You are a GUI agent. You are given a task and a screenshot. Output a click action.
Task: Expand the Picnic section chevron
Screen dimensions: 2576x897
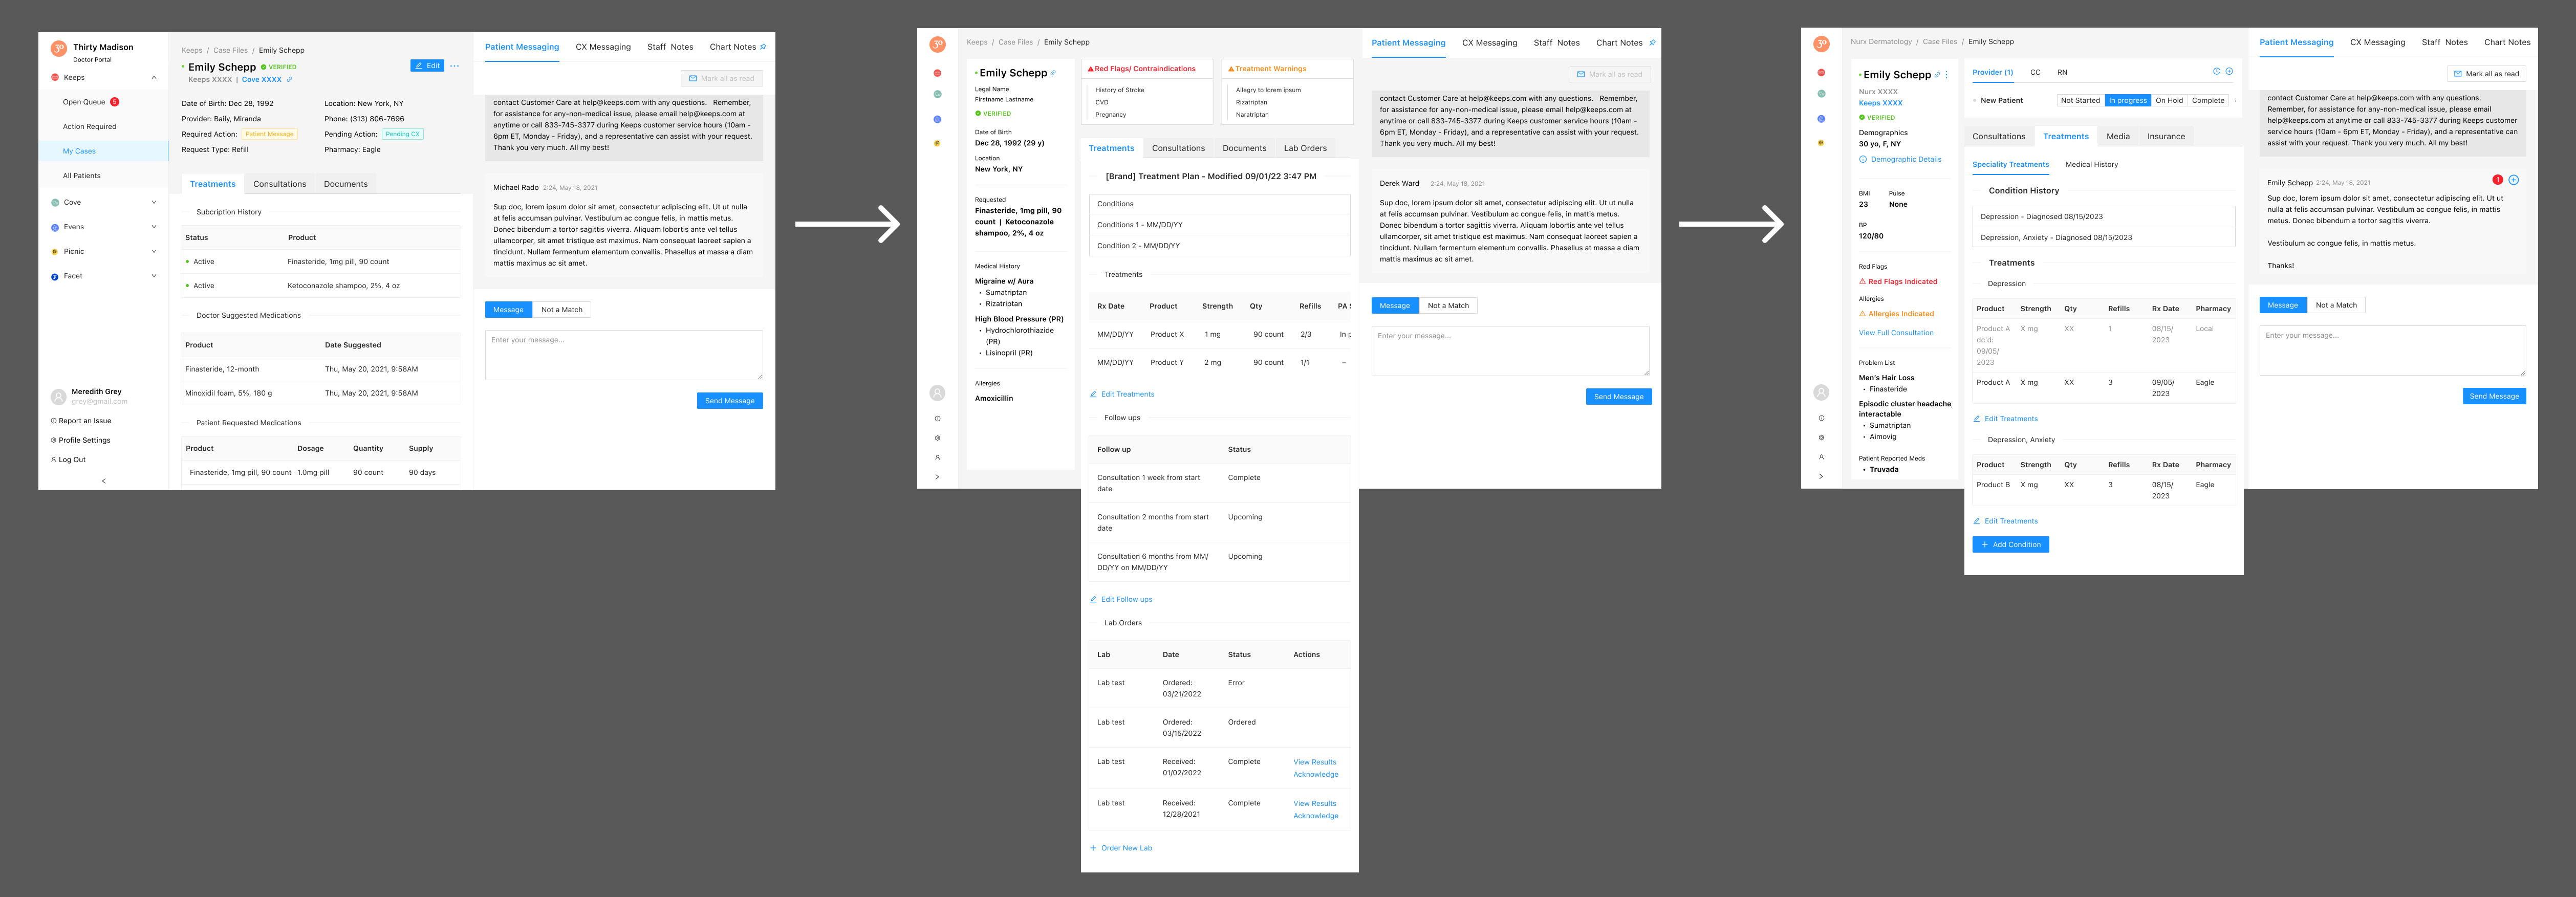(154, 252)
